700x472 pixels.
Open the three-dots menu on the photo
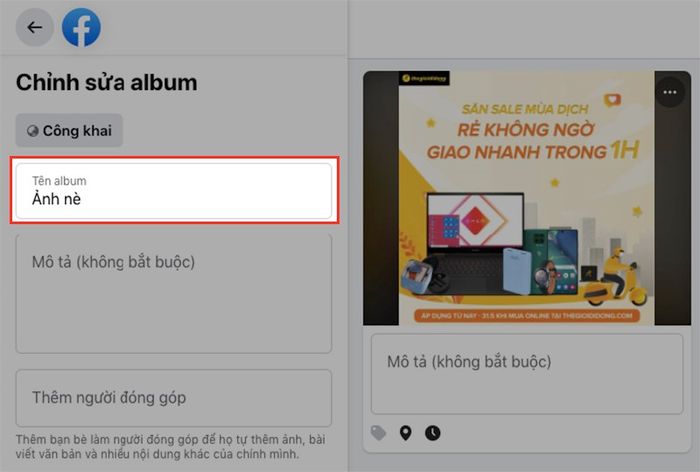point(670,92)
